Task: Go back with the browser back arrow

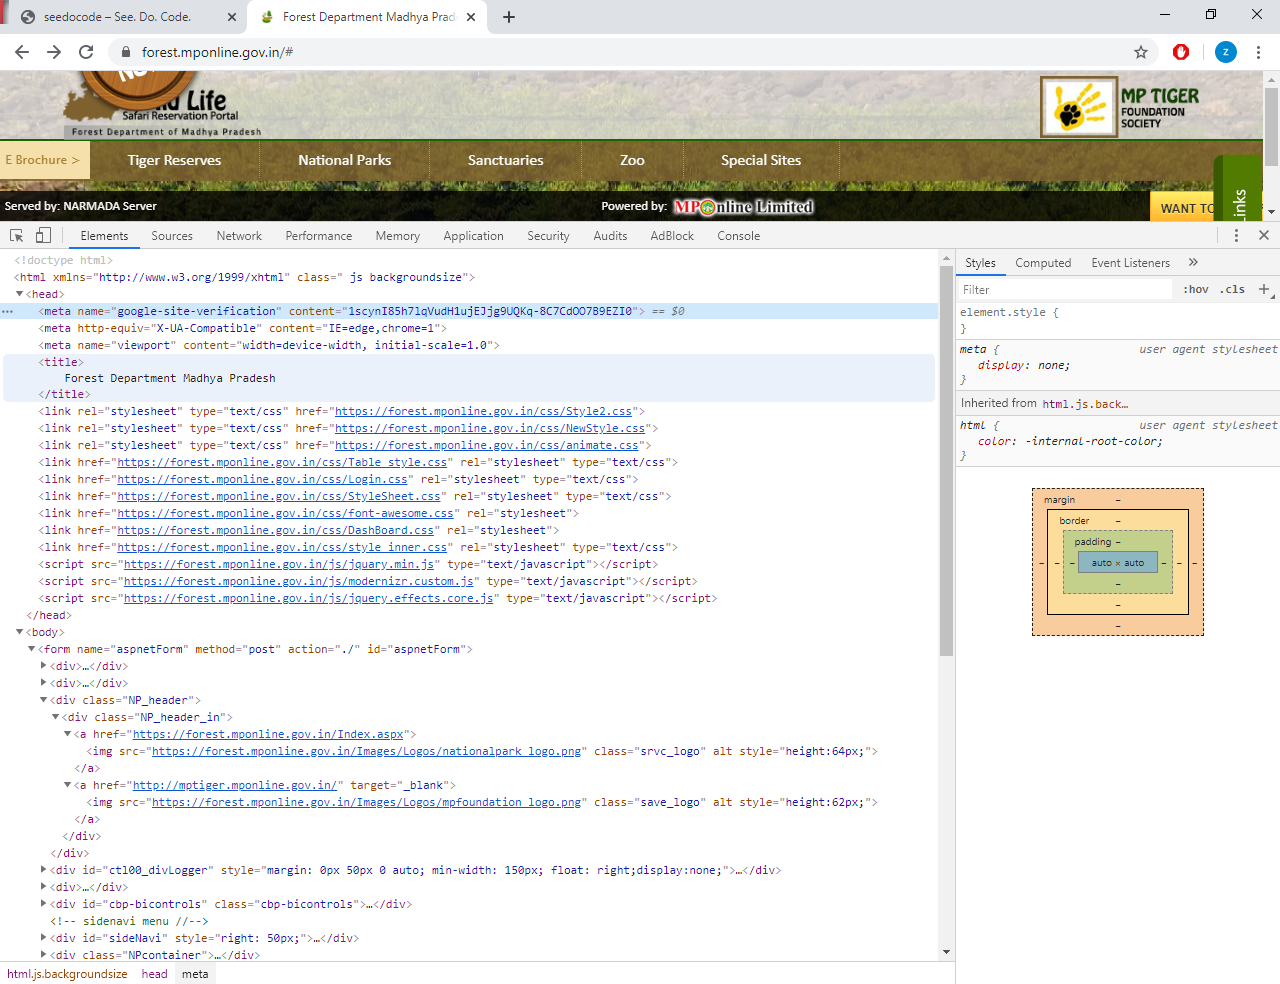Action: click(22, 52)
